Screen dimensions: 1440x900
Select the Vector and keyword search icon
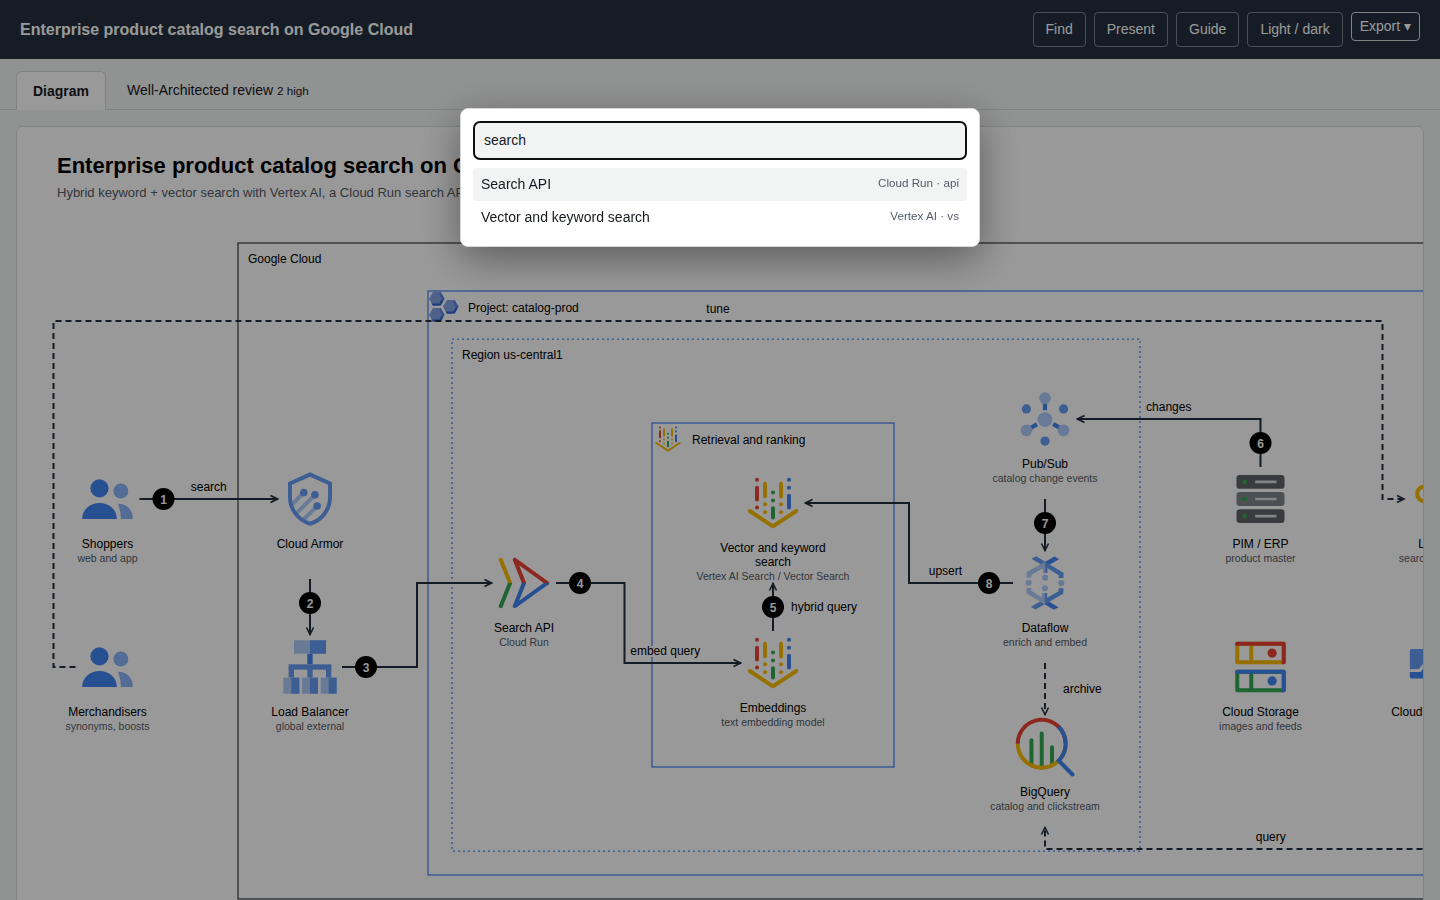click(x=773, y=503)
